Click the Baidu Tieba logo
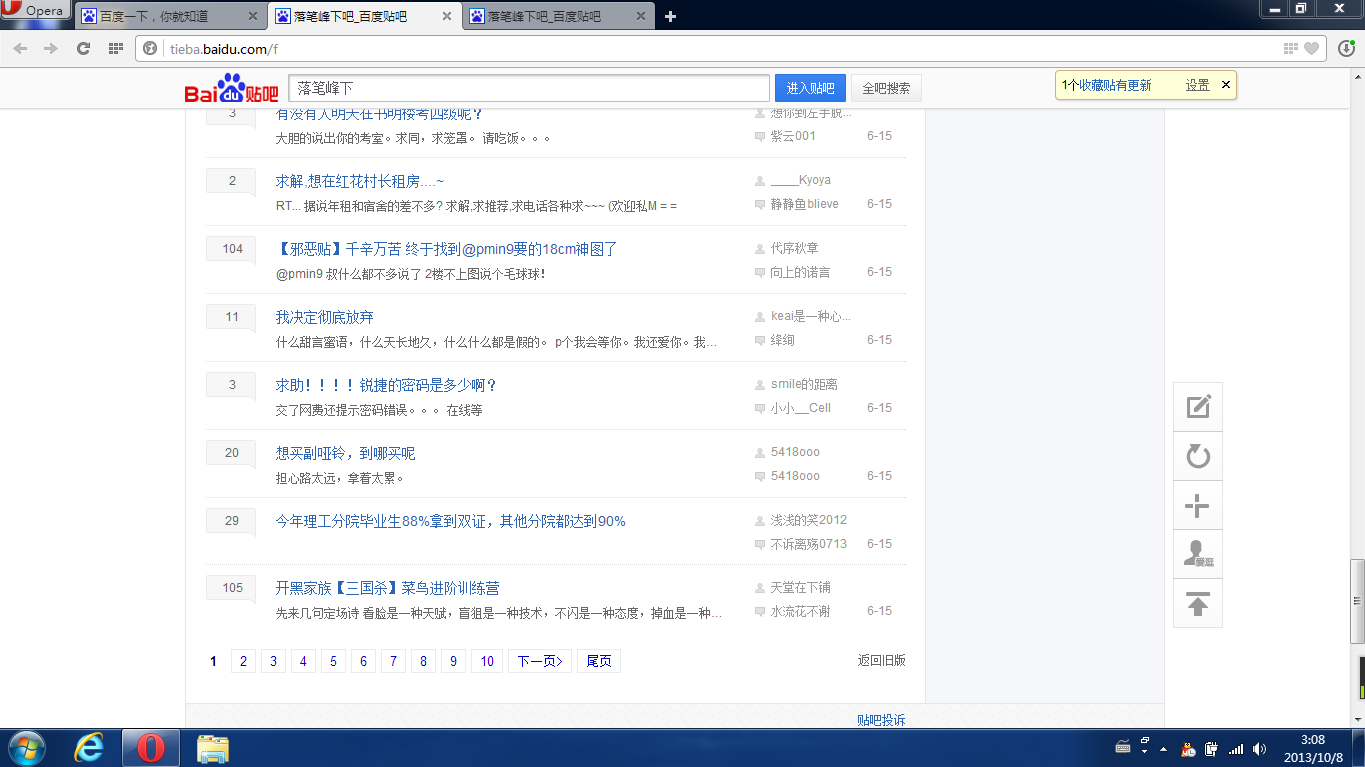1365x767 pixels. (x=231, y=88)
